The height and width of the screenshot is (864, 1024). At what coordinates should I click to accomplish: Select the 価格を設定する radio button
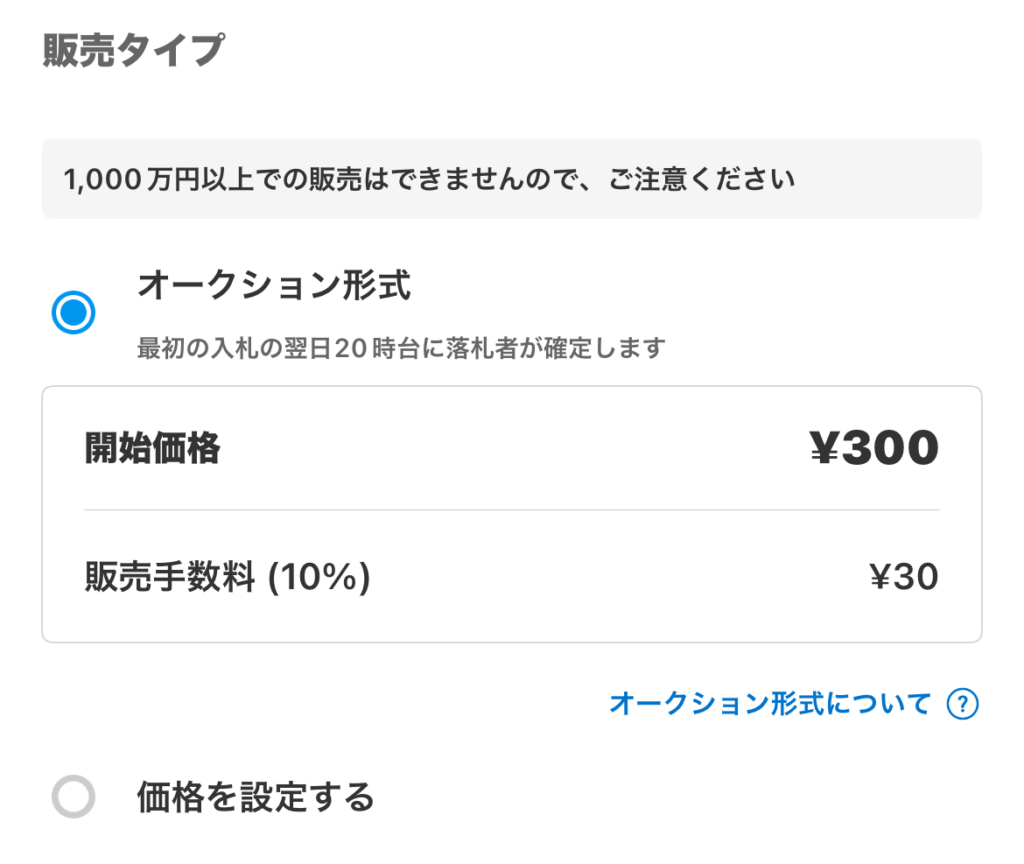73,797
